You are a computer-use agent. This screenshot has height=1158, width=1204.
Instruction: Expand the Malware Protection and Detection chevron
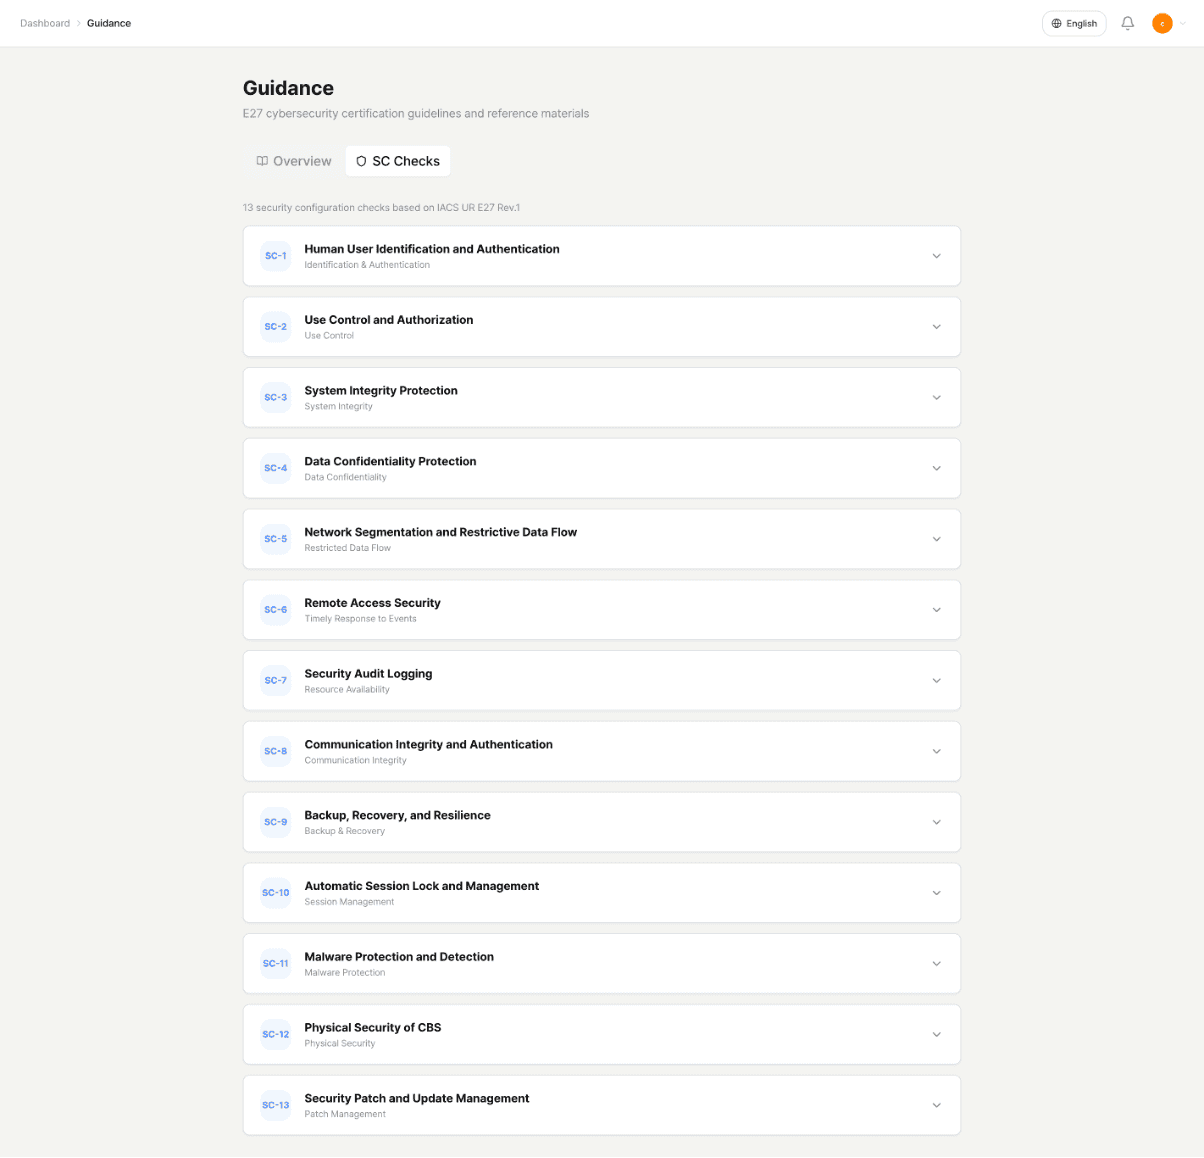coord(936,964)
